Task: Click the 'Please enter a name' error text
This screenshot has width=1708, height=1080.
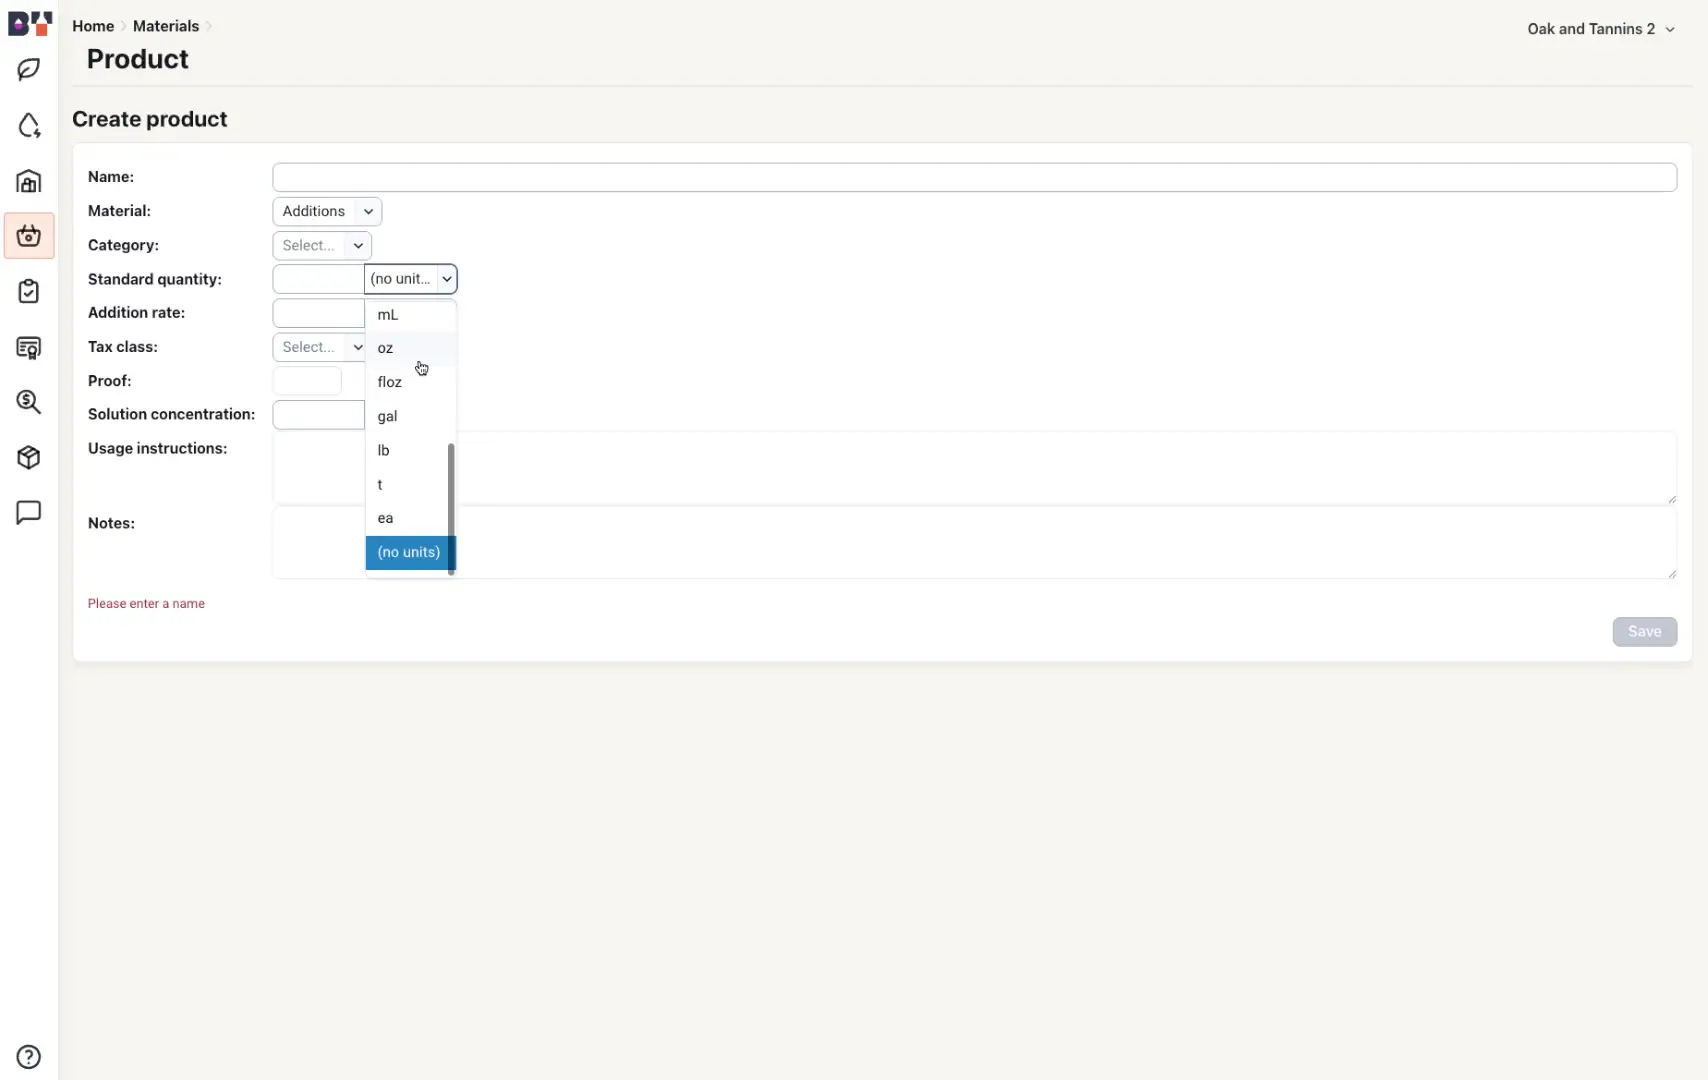Action: point(146,604)
